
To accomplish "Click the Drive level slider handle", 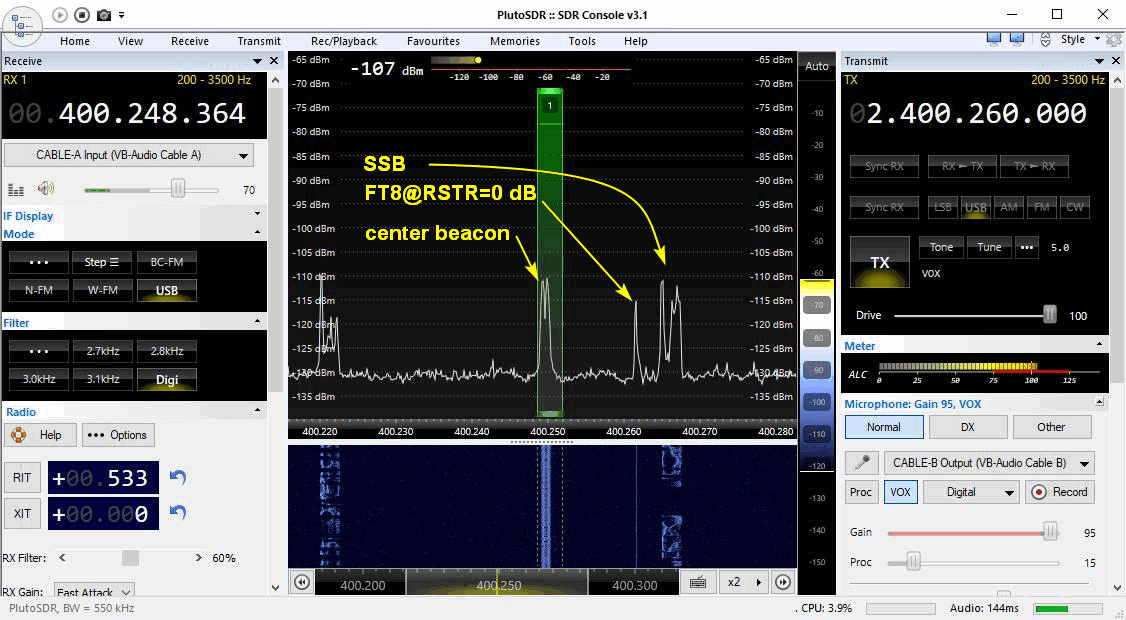I will pyautogui.click(x=1049, y=315).
